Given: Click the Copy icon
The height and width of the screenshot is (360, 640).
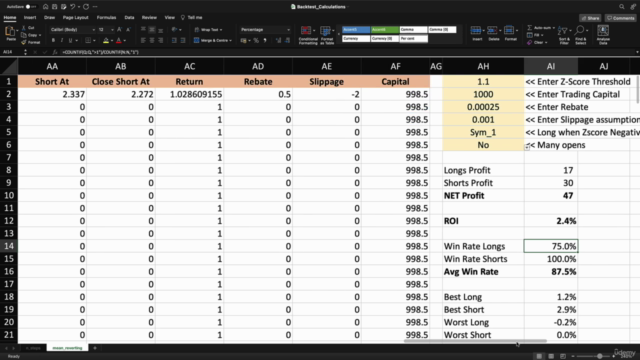Looking at the screenshot, I should (x=24, y=35).
